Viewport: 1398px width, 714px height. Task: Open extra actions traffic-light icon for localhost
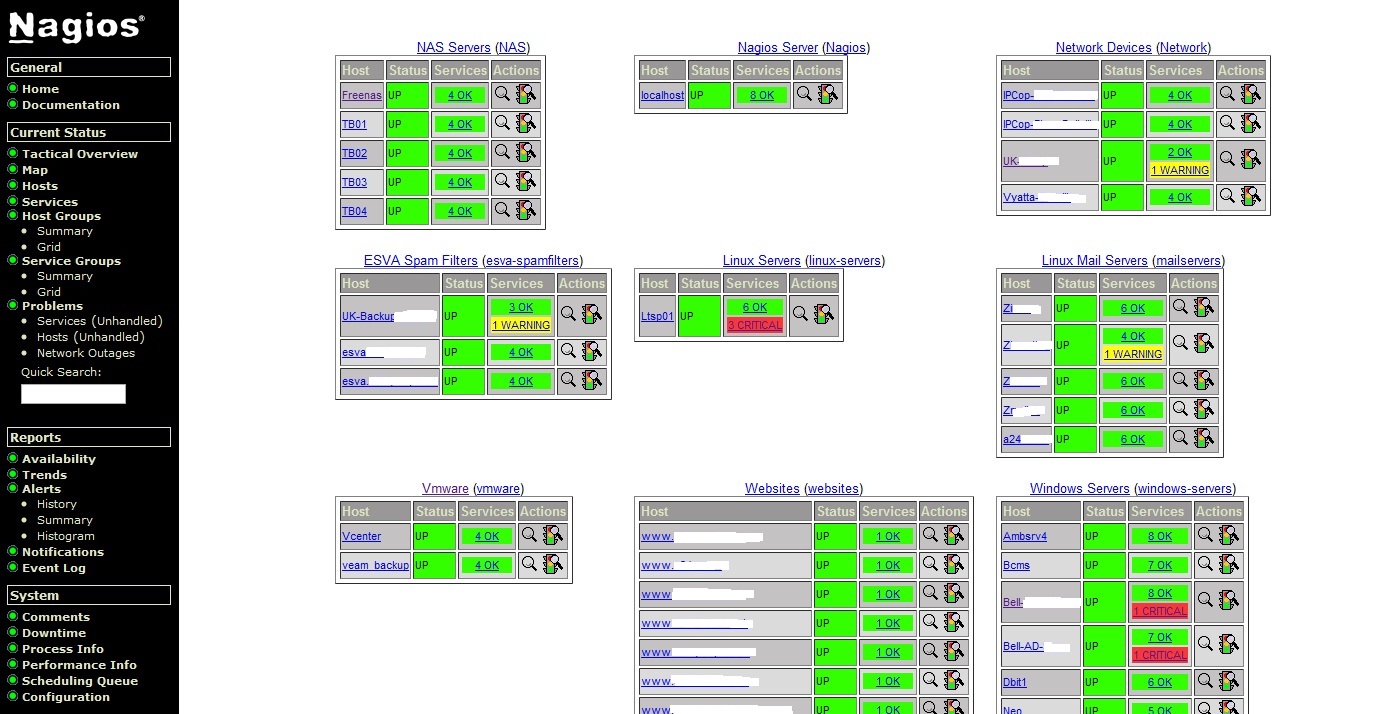pyautogui.click(x=824, y=94)
